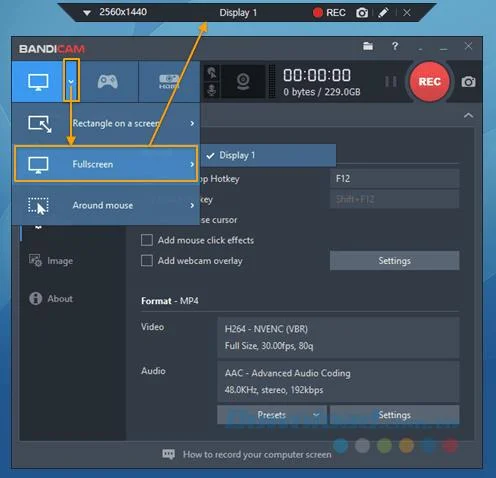
Task: Click the speech bubble help icon at bottom
Action: [x=169, y=454]
